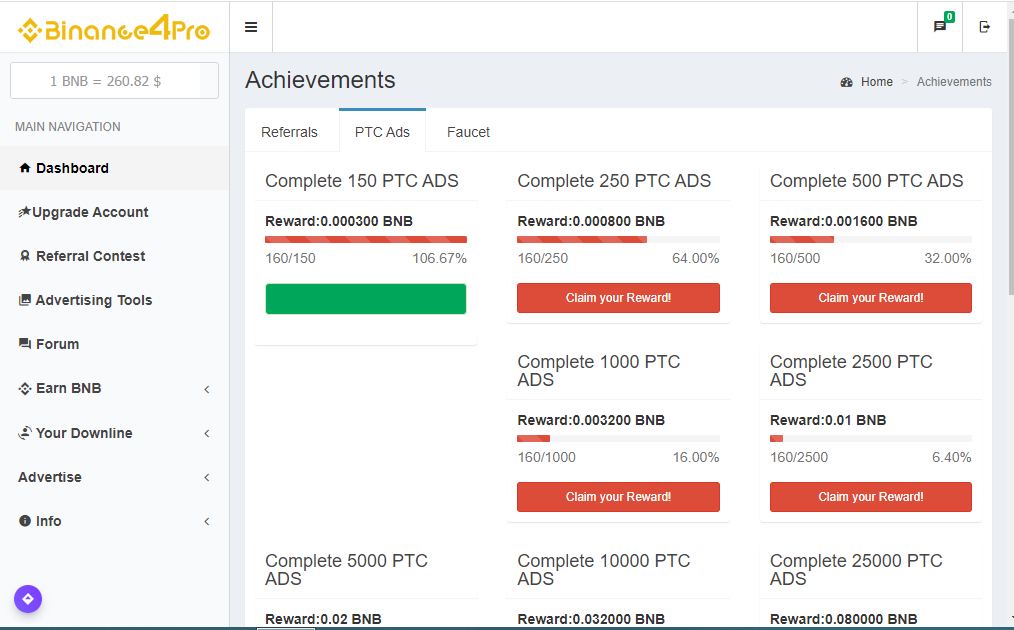Open Dashboard from the sidebar
Screen dimensions: 1014x630
click(x=72, y=168)
